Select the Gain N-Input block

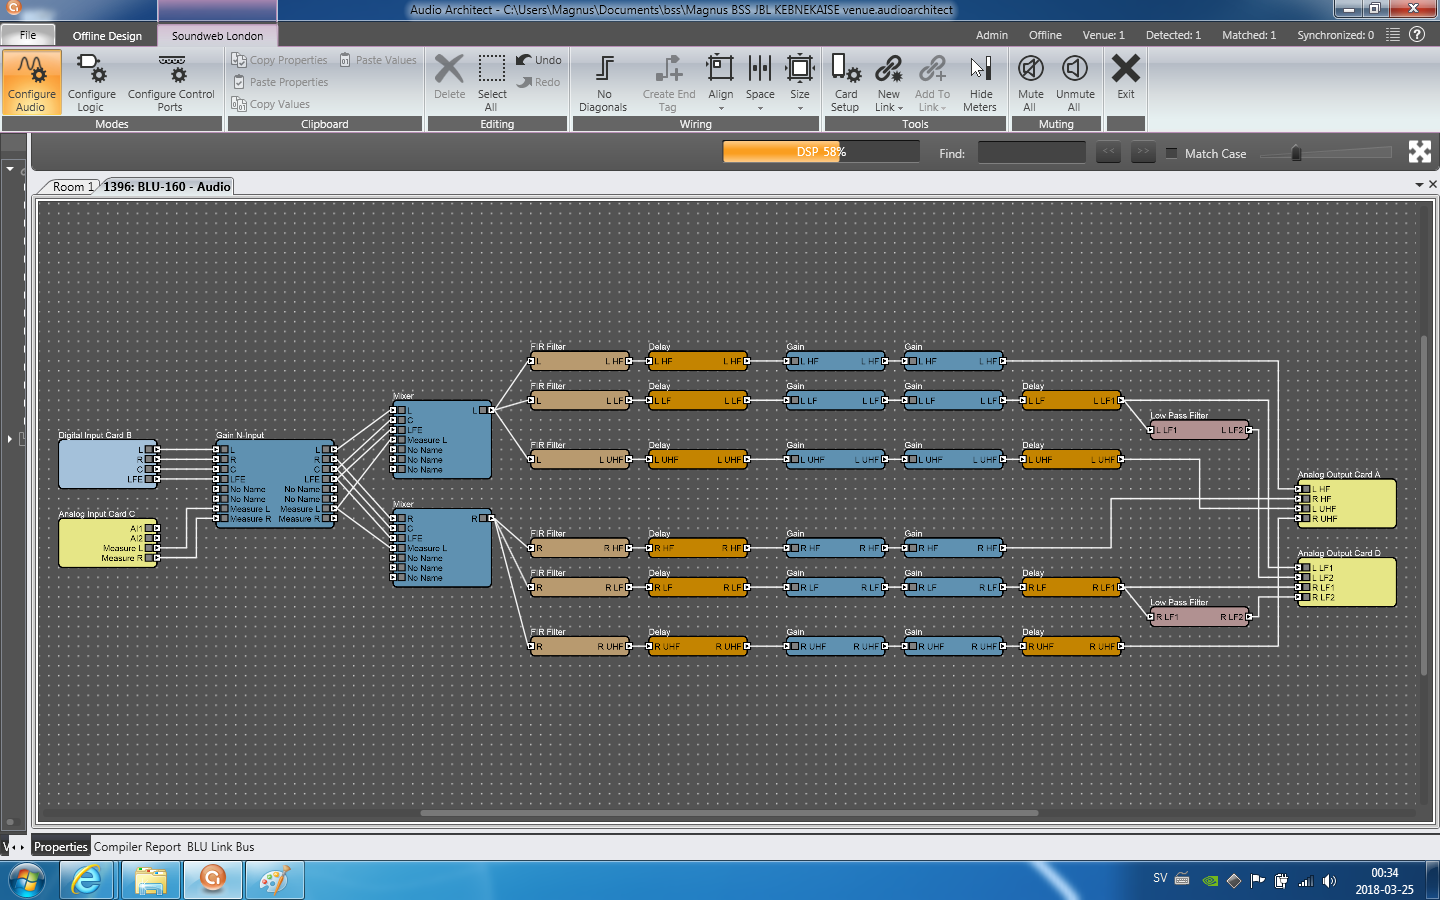coord(275,484)
